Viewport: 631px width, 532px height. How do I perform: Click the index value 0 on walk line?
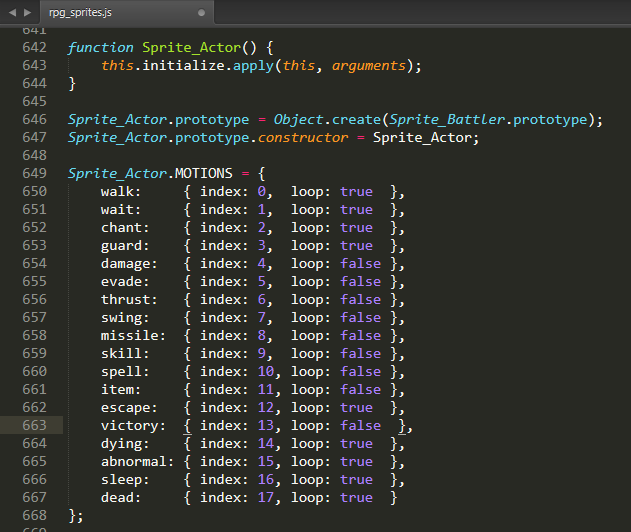[262, 192]
